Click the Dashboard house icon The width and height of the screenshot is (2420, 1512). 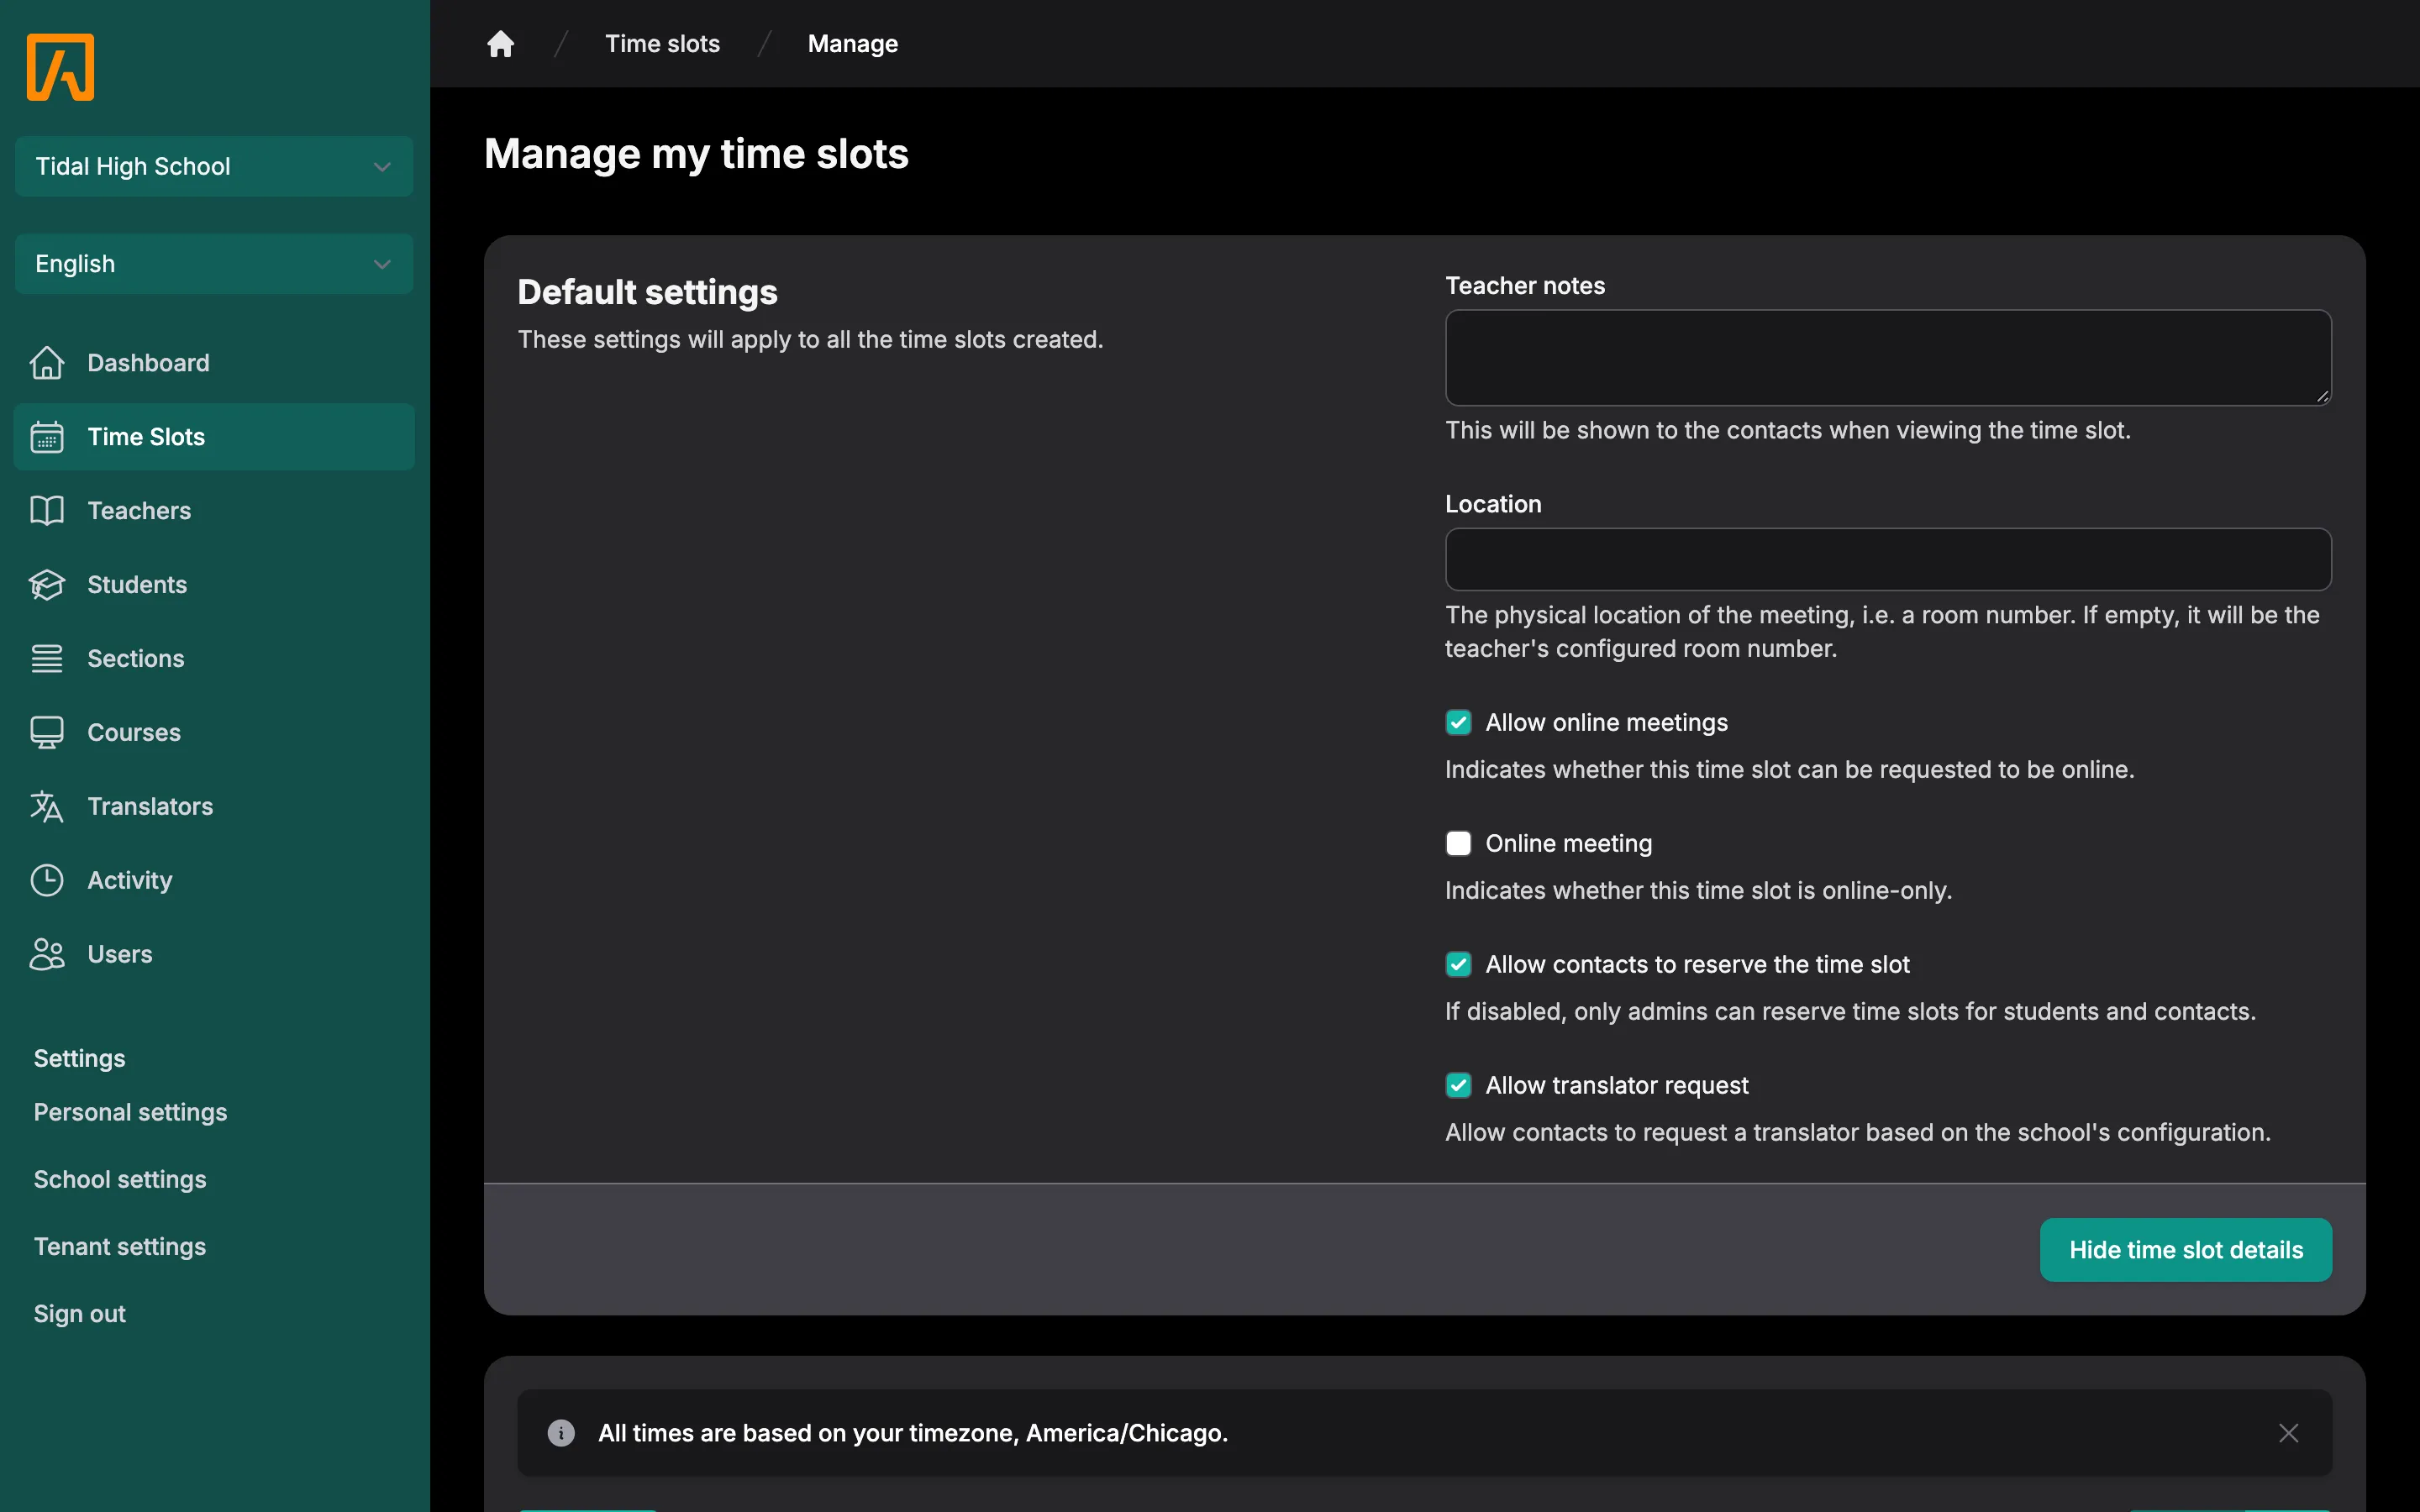(46, 363)
